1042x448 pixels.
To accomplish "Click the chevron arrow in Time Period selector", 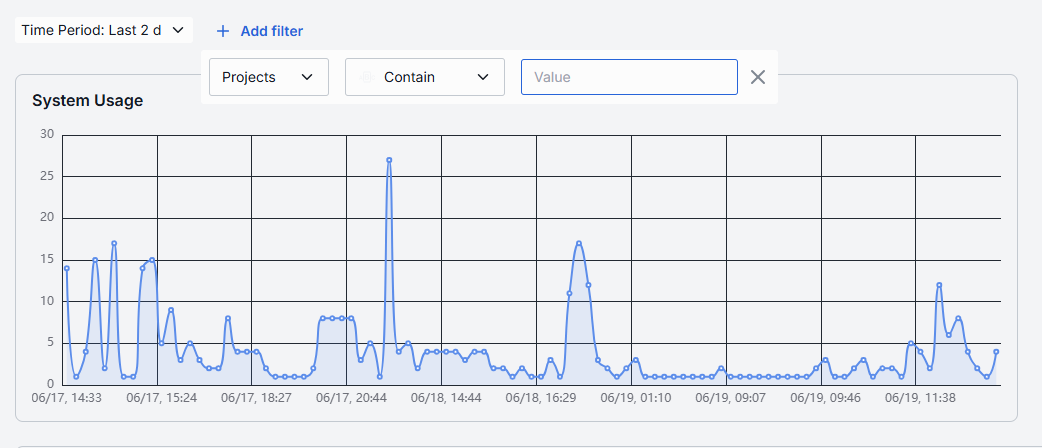I will (x=177, y=31).
